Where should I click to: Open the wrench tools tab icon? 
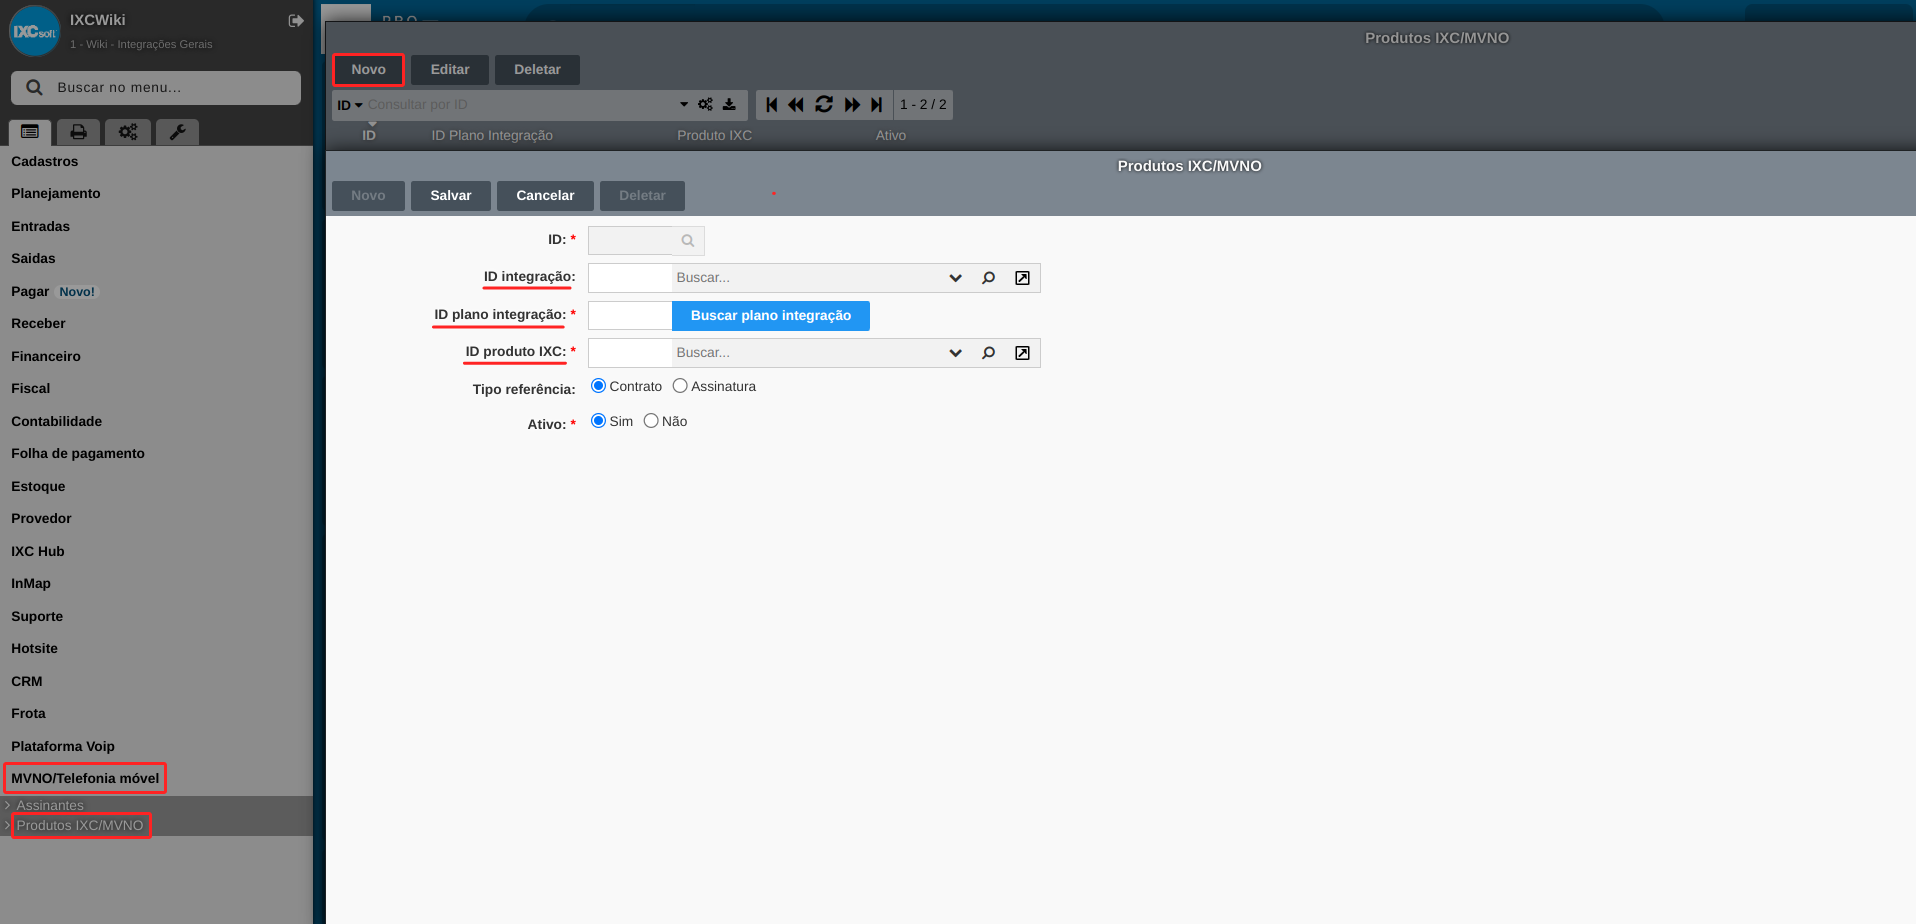177,132
